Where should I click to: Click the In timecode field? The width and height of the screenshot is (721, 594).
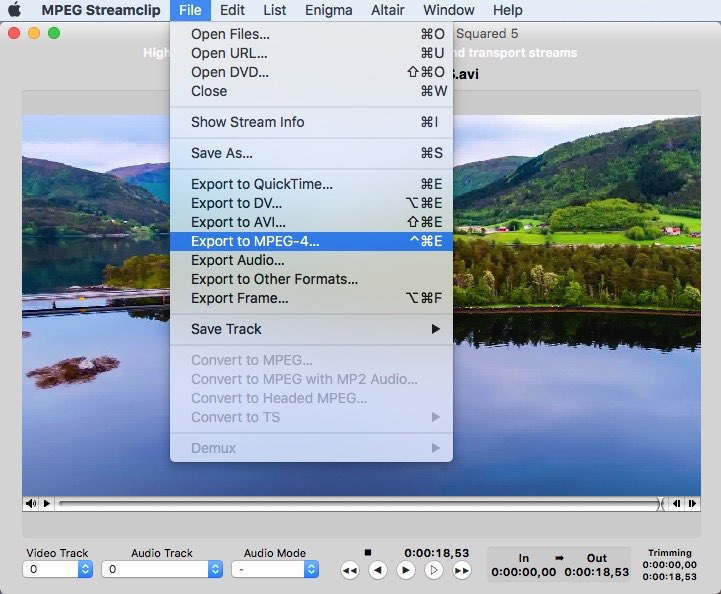coord(524,573)
